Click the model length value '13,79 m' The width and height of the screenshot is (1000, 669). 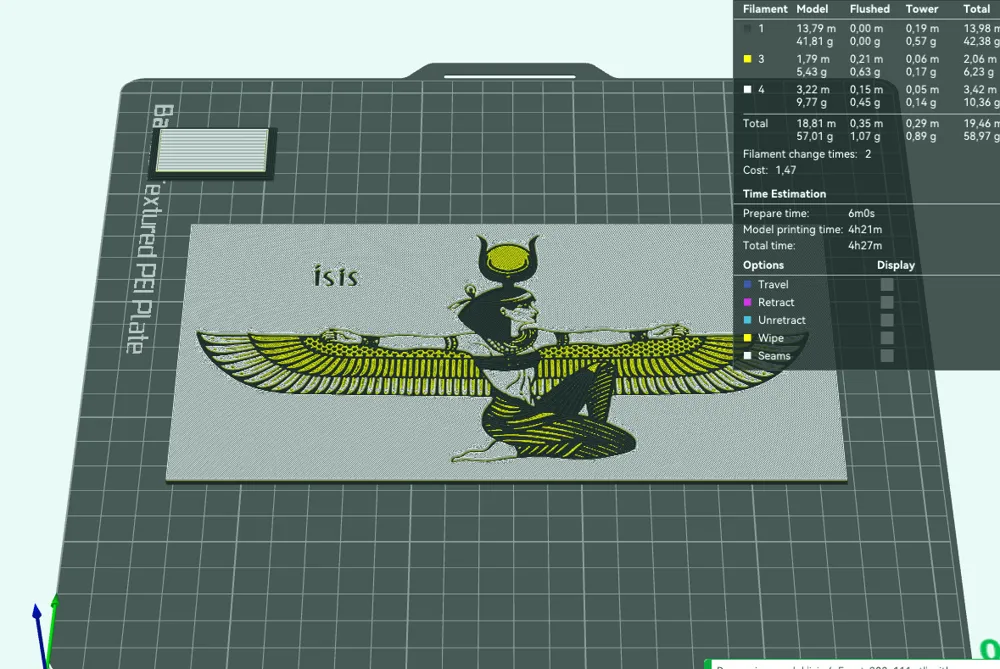(x=816, y=29)
